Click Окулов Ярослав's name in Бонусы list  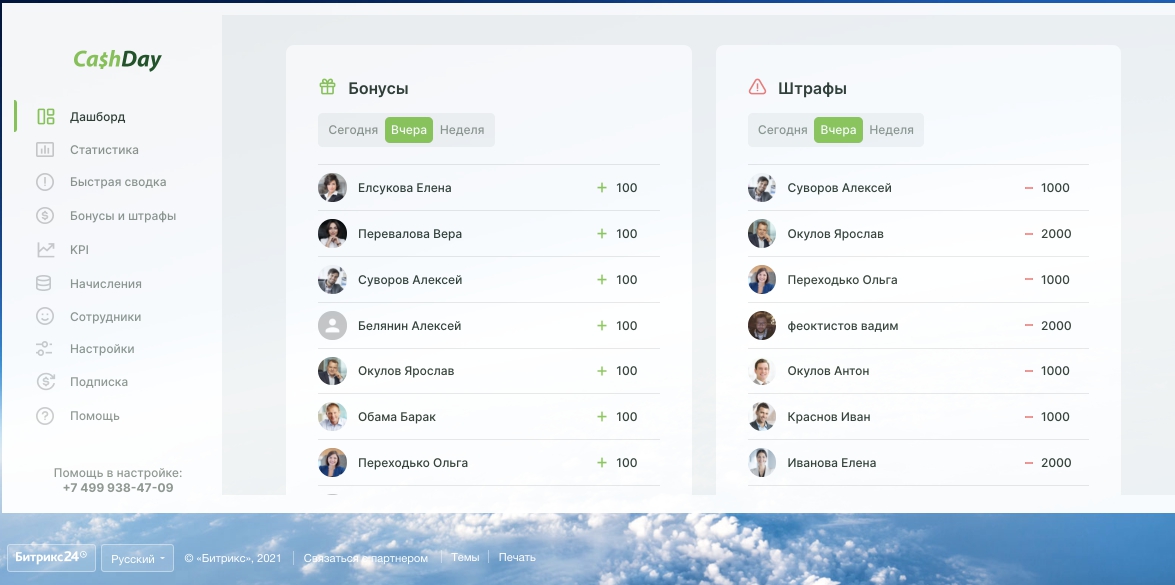tap(406, 371)
